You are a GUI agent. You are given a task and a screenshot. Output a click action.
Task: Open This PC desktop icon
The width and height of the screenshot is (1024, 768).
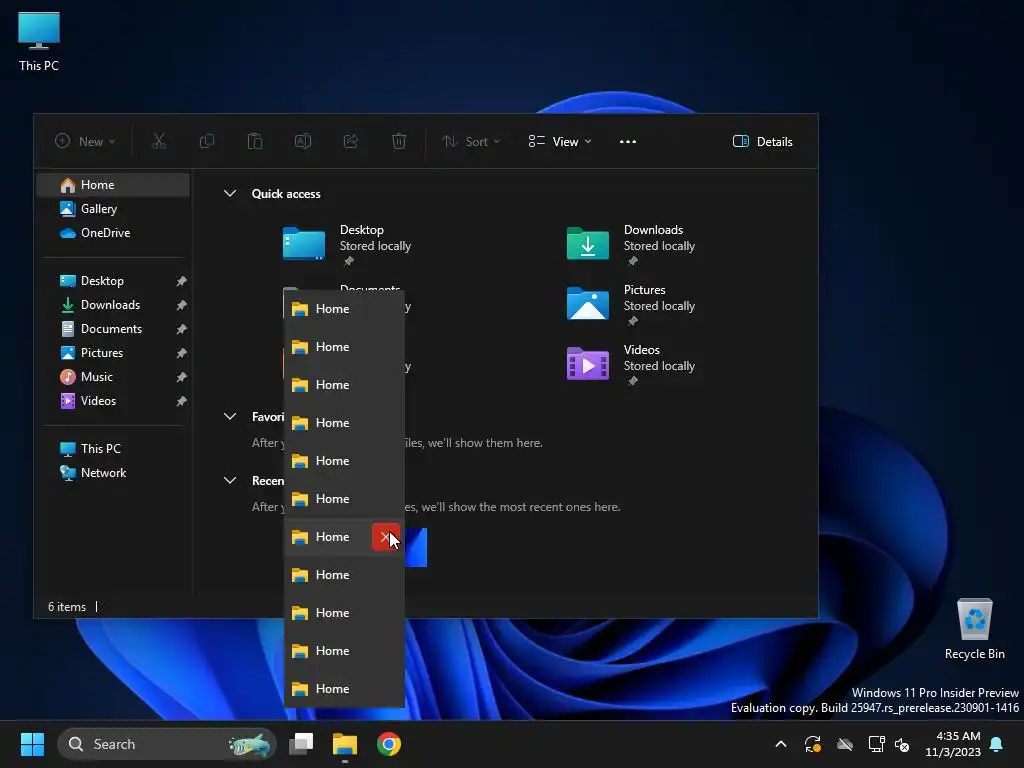click(39, 41)
